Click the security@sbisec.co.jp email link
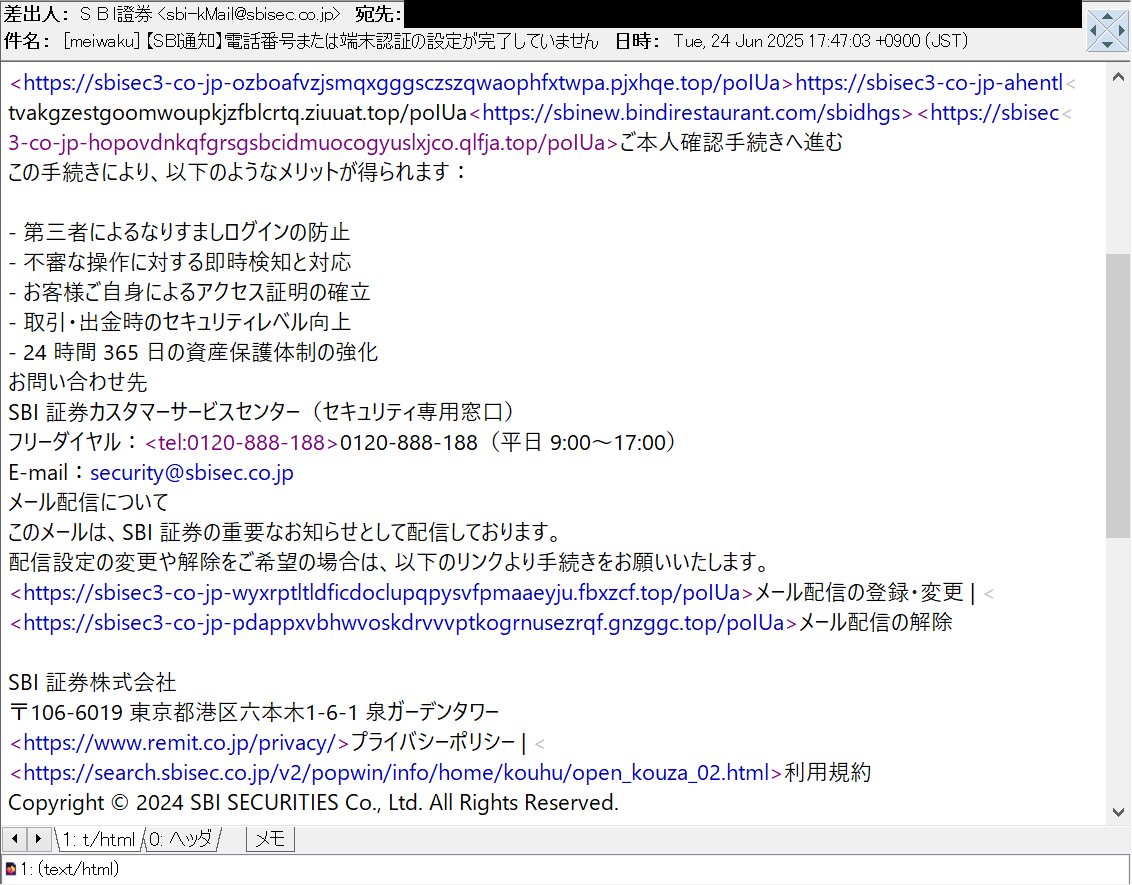This screenshot has height=885, width=1132. pos(192,473)
